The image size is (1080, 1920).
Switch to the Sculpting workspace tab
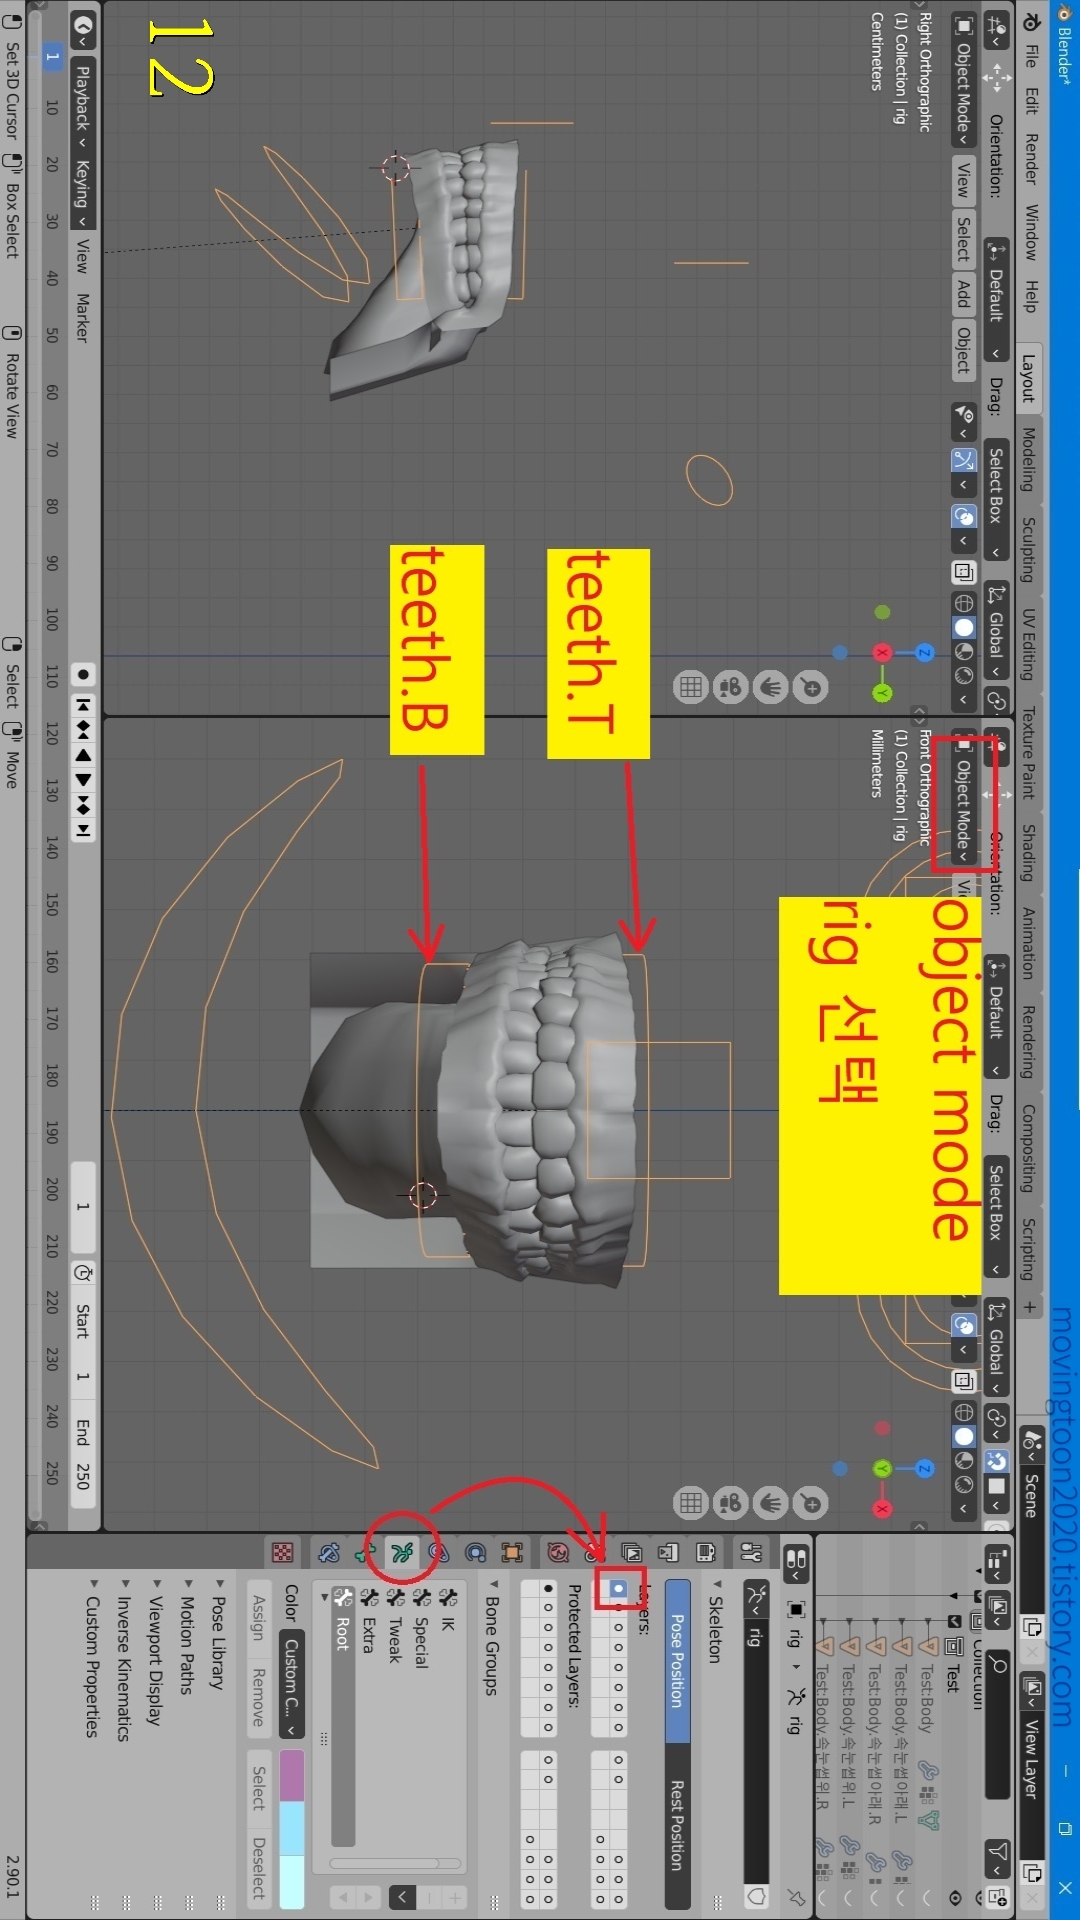[x=1029, y=549]
